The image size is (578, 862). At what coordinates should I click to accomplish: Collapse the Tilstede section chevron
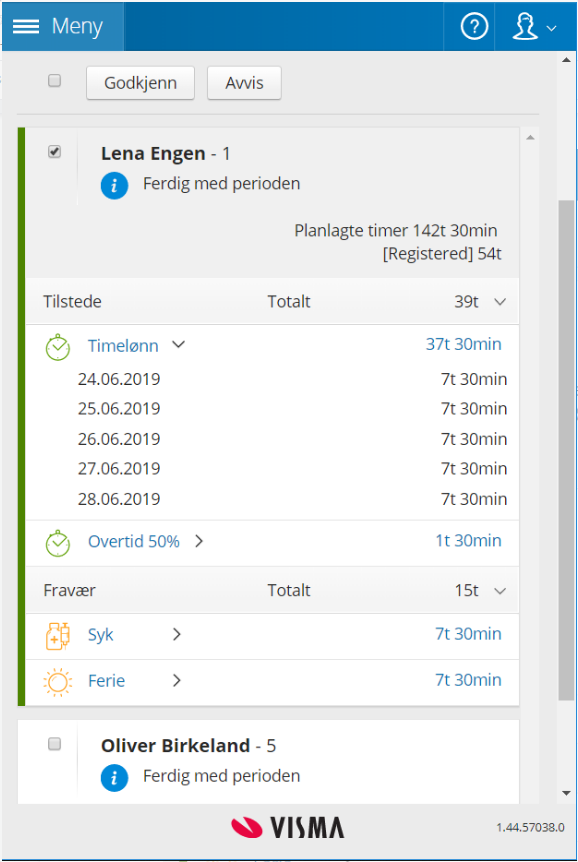(500, 302)
